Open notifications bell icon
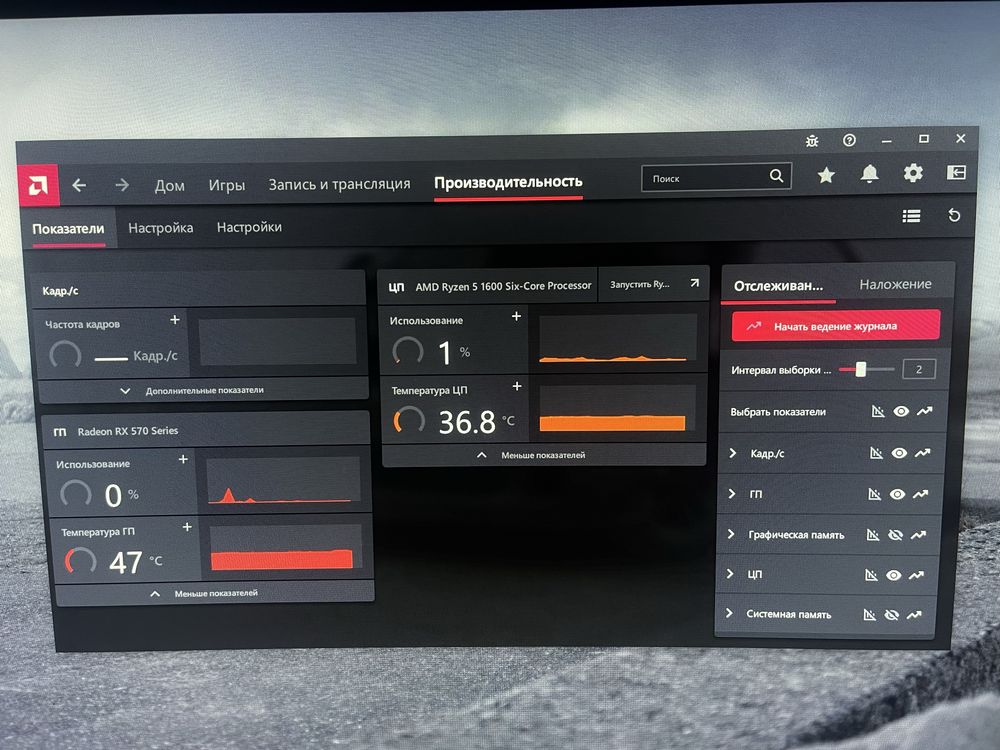1000x750 pixels. click(x=869, y=173)
